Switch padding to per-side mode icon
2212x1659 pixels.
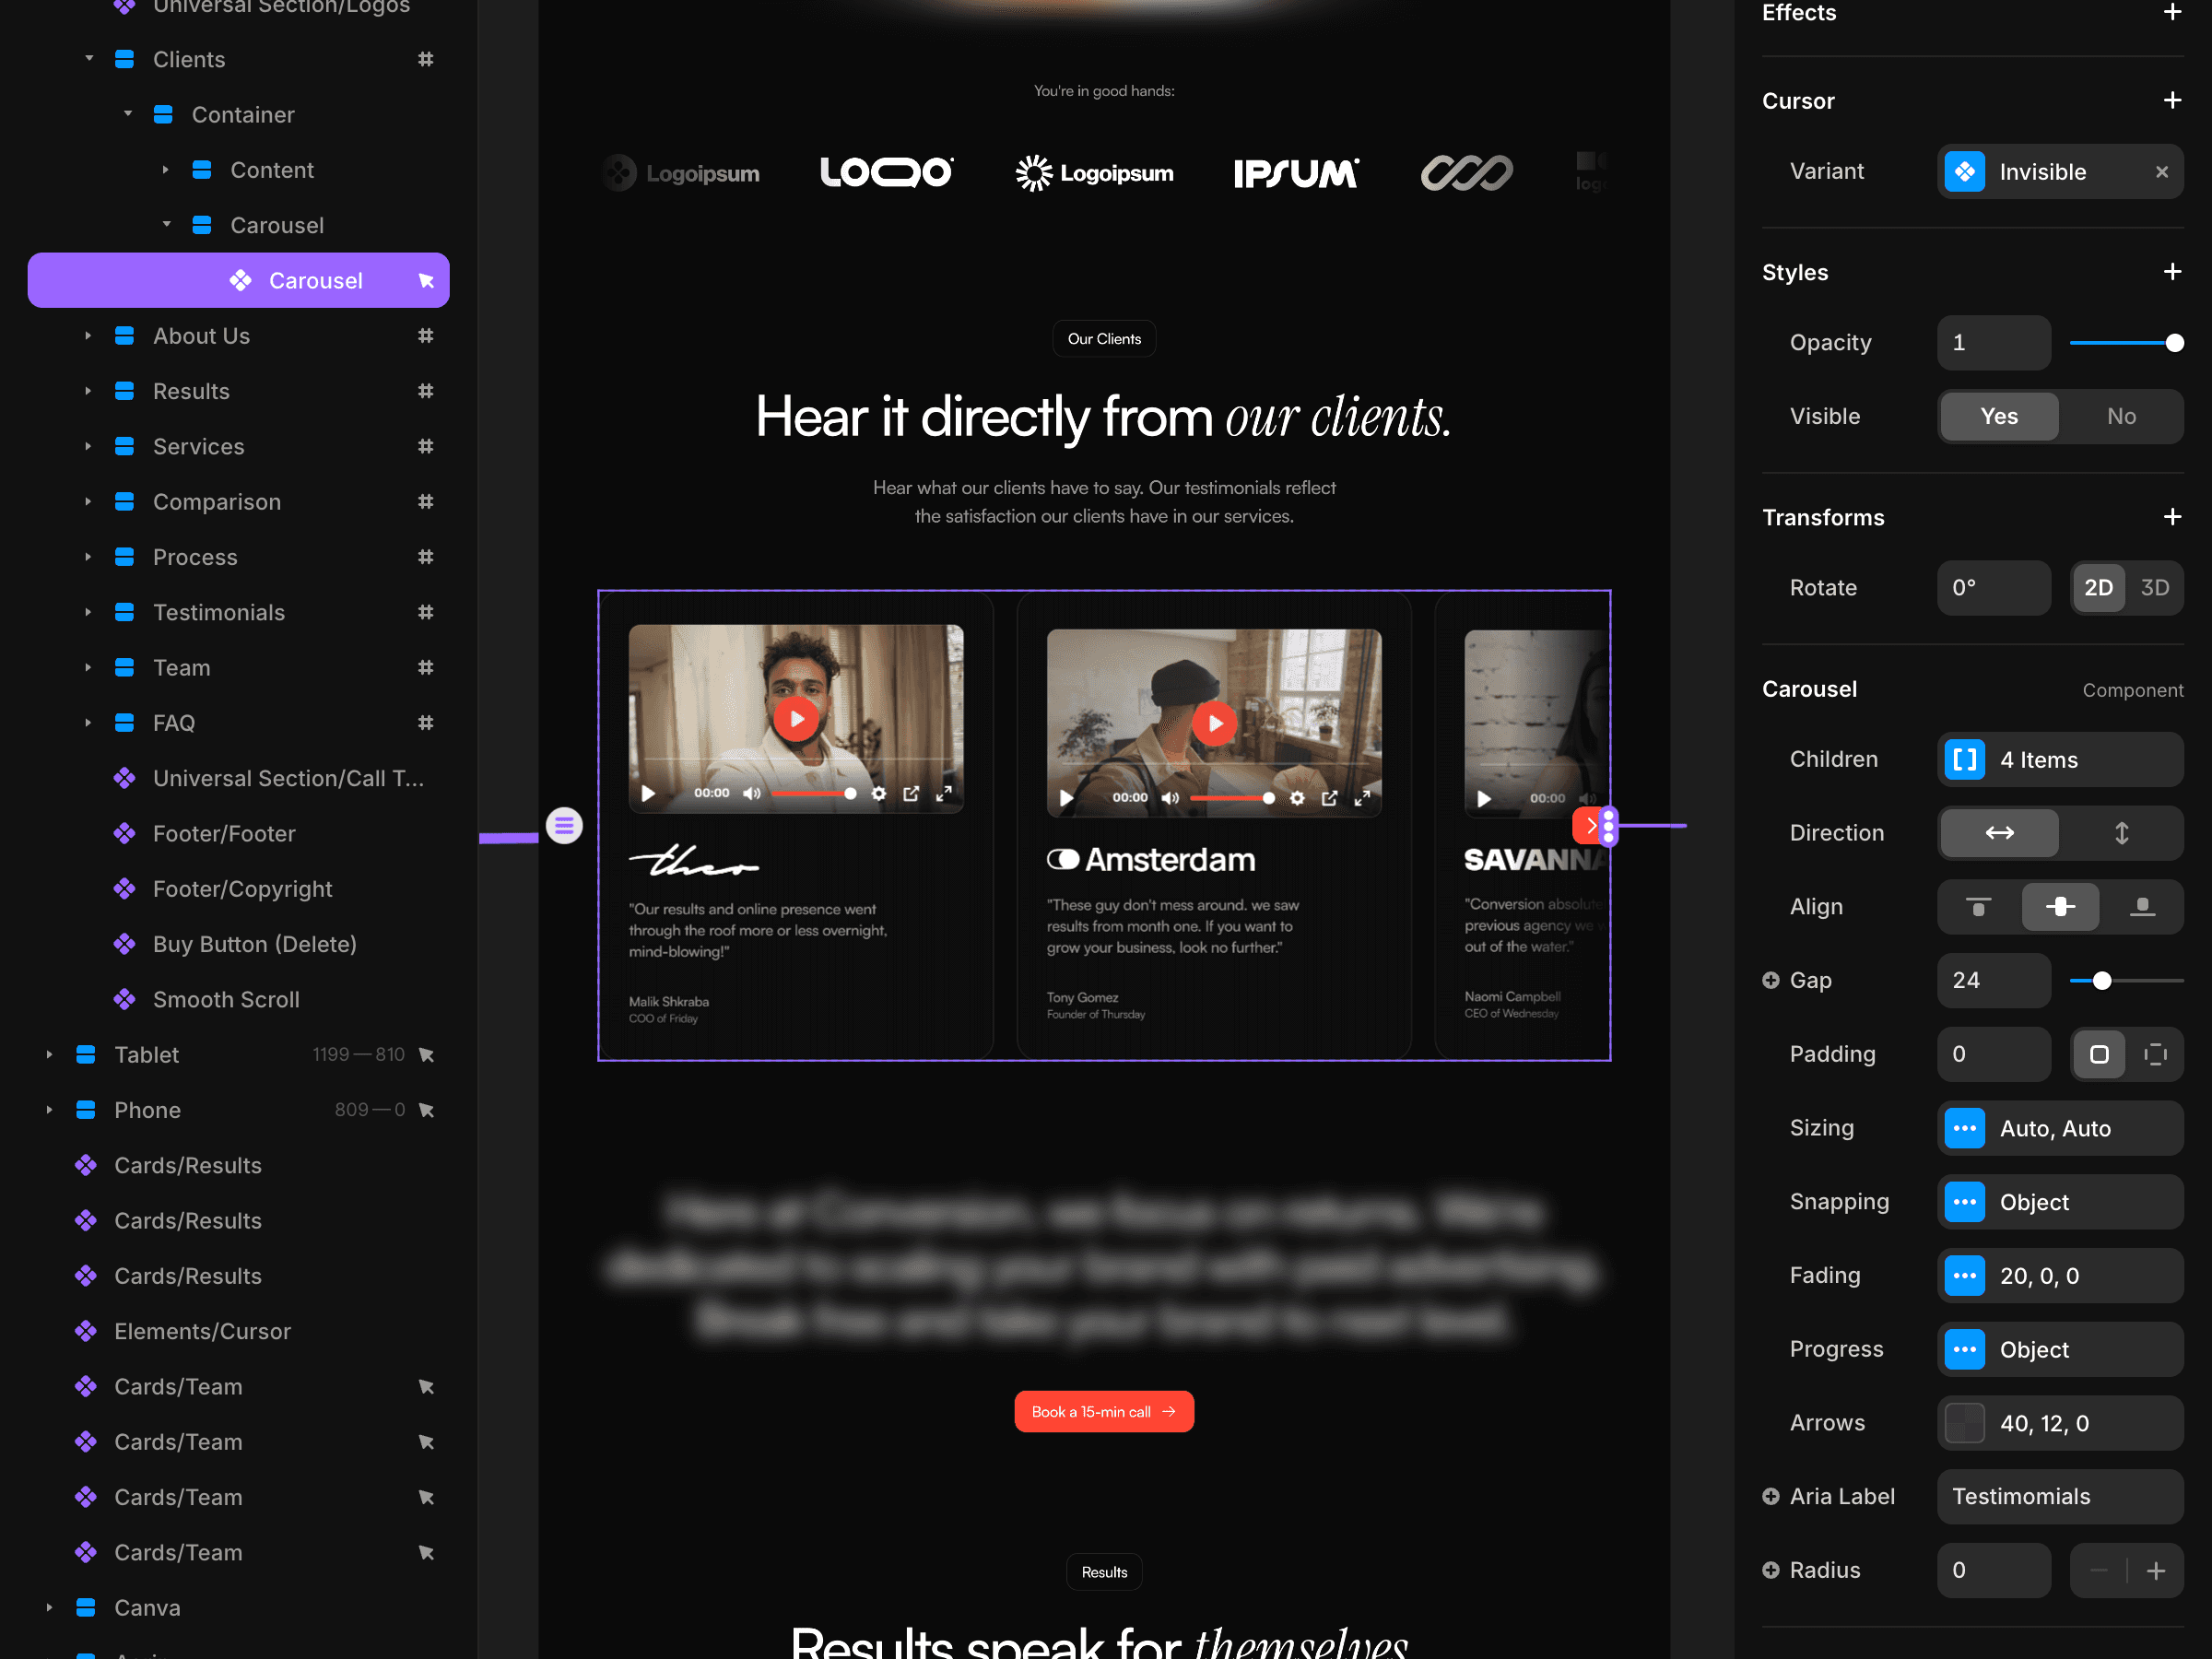click(x=2155, y=1054)
